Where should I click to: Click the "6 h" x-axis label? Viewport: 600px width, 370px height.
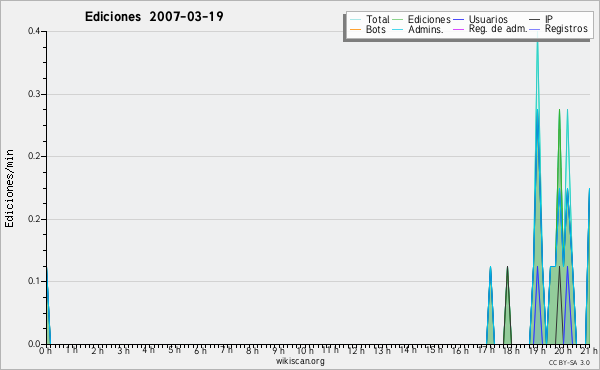(200, 350)
